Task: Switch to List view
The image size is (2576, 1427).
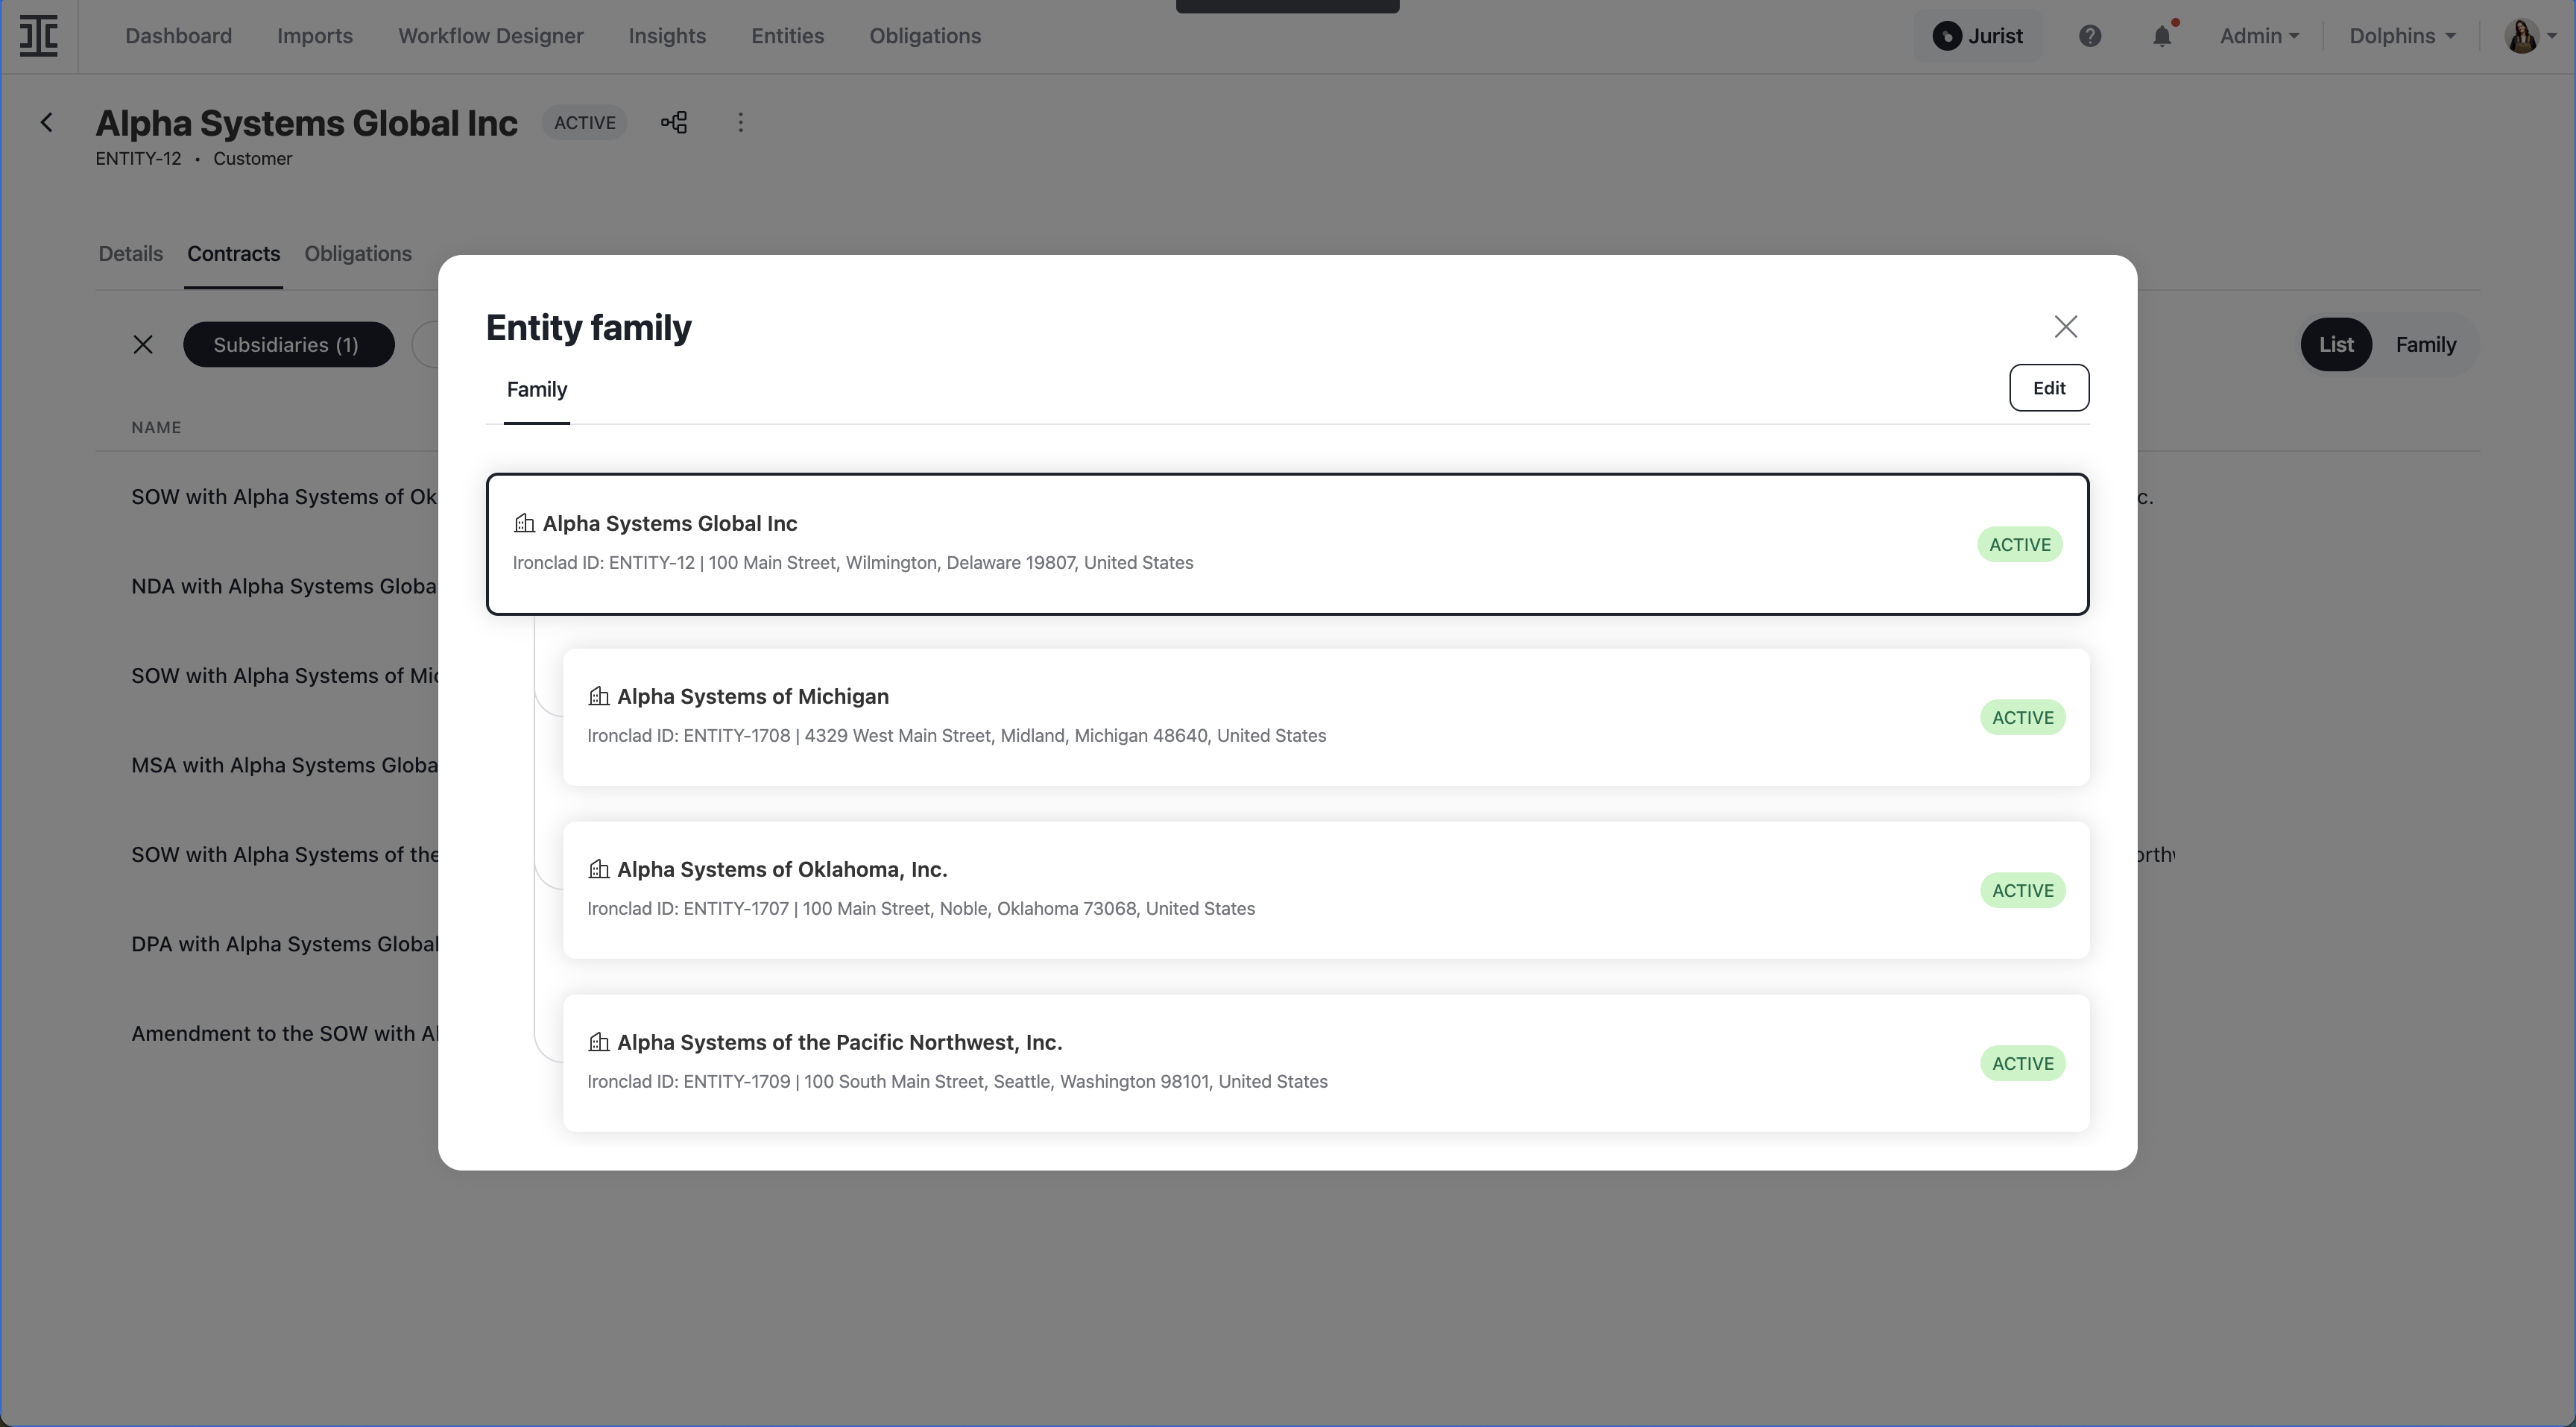Action: click(2335, 344)
